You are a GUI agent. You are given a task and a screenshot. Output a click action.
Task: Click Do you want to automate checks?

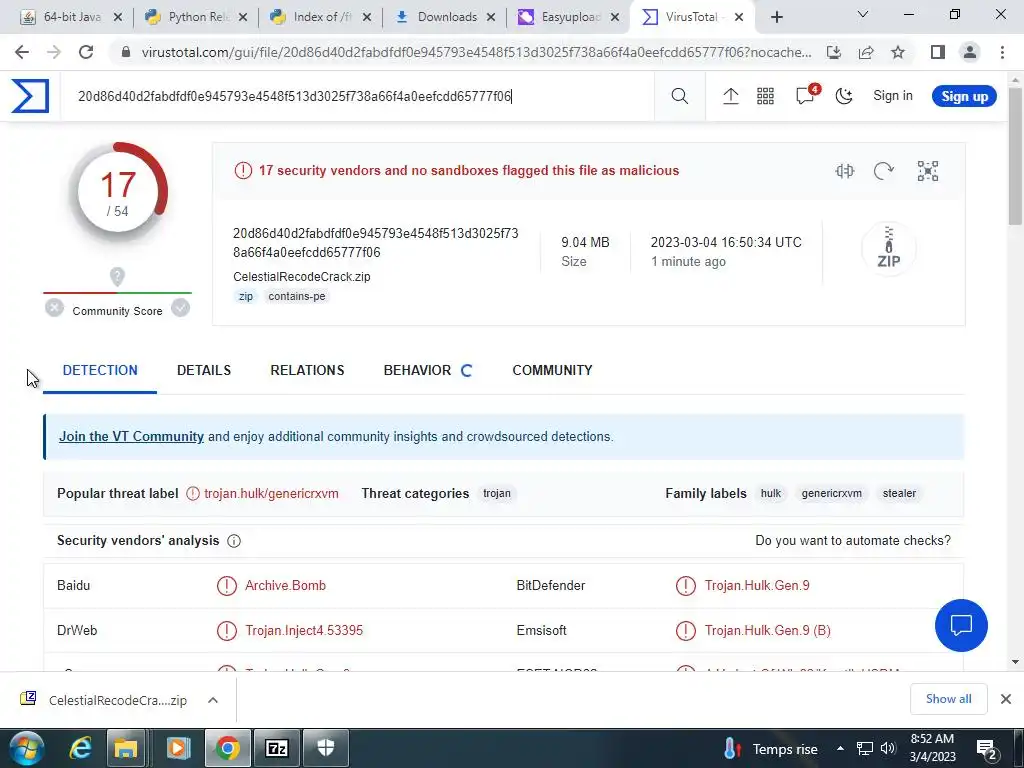click(x=853, y=541)
